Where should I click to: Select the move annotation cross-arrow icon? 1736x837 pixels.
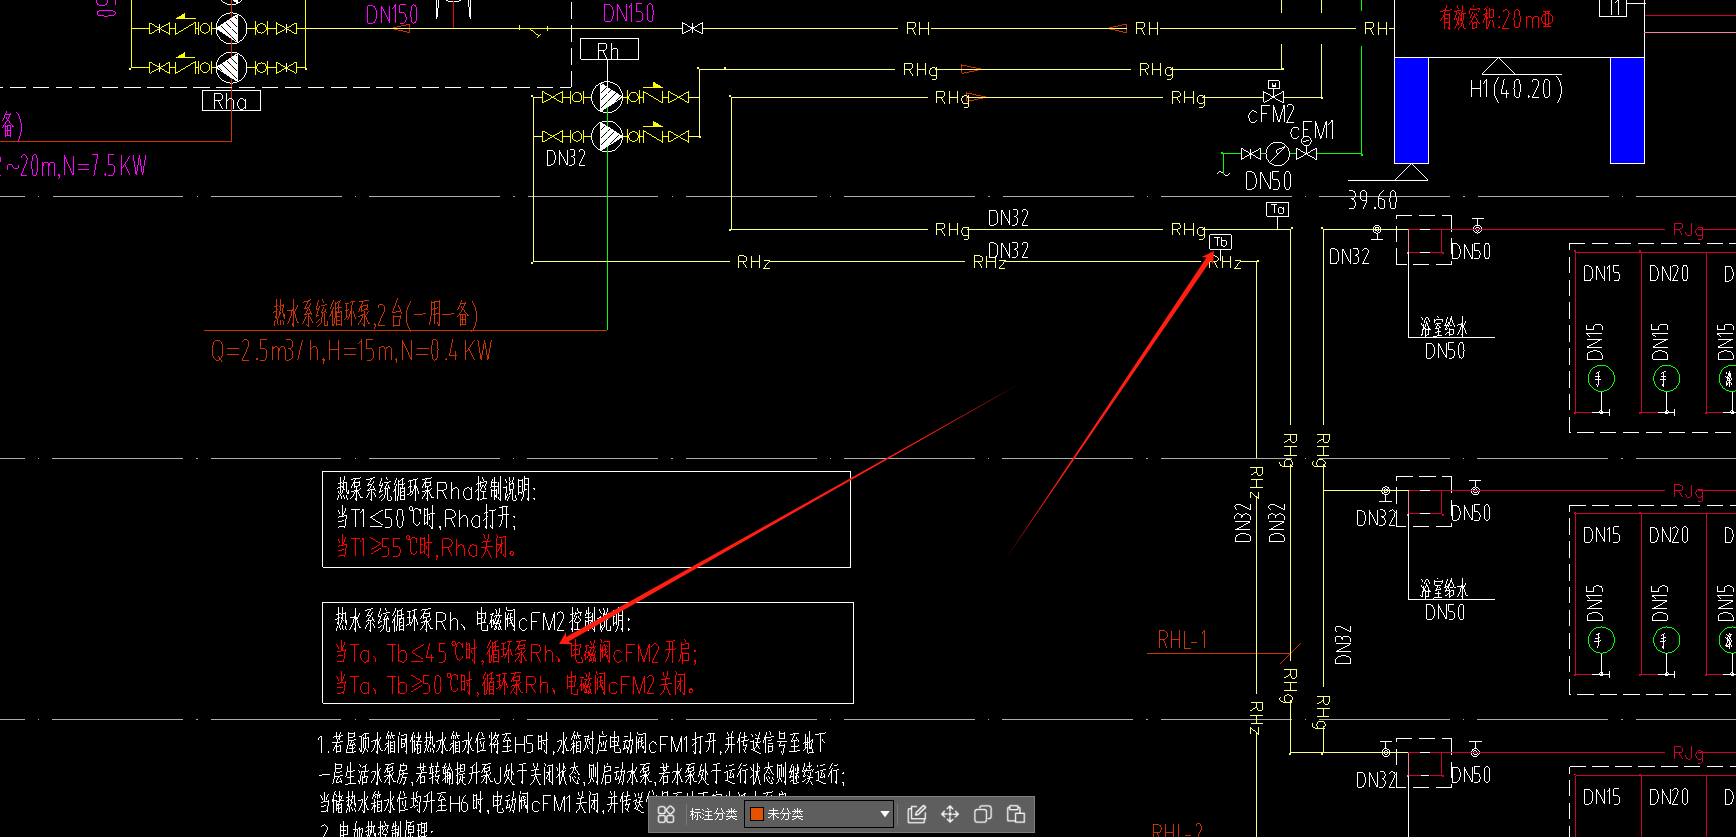[x=950, y=814]
